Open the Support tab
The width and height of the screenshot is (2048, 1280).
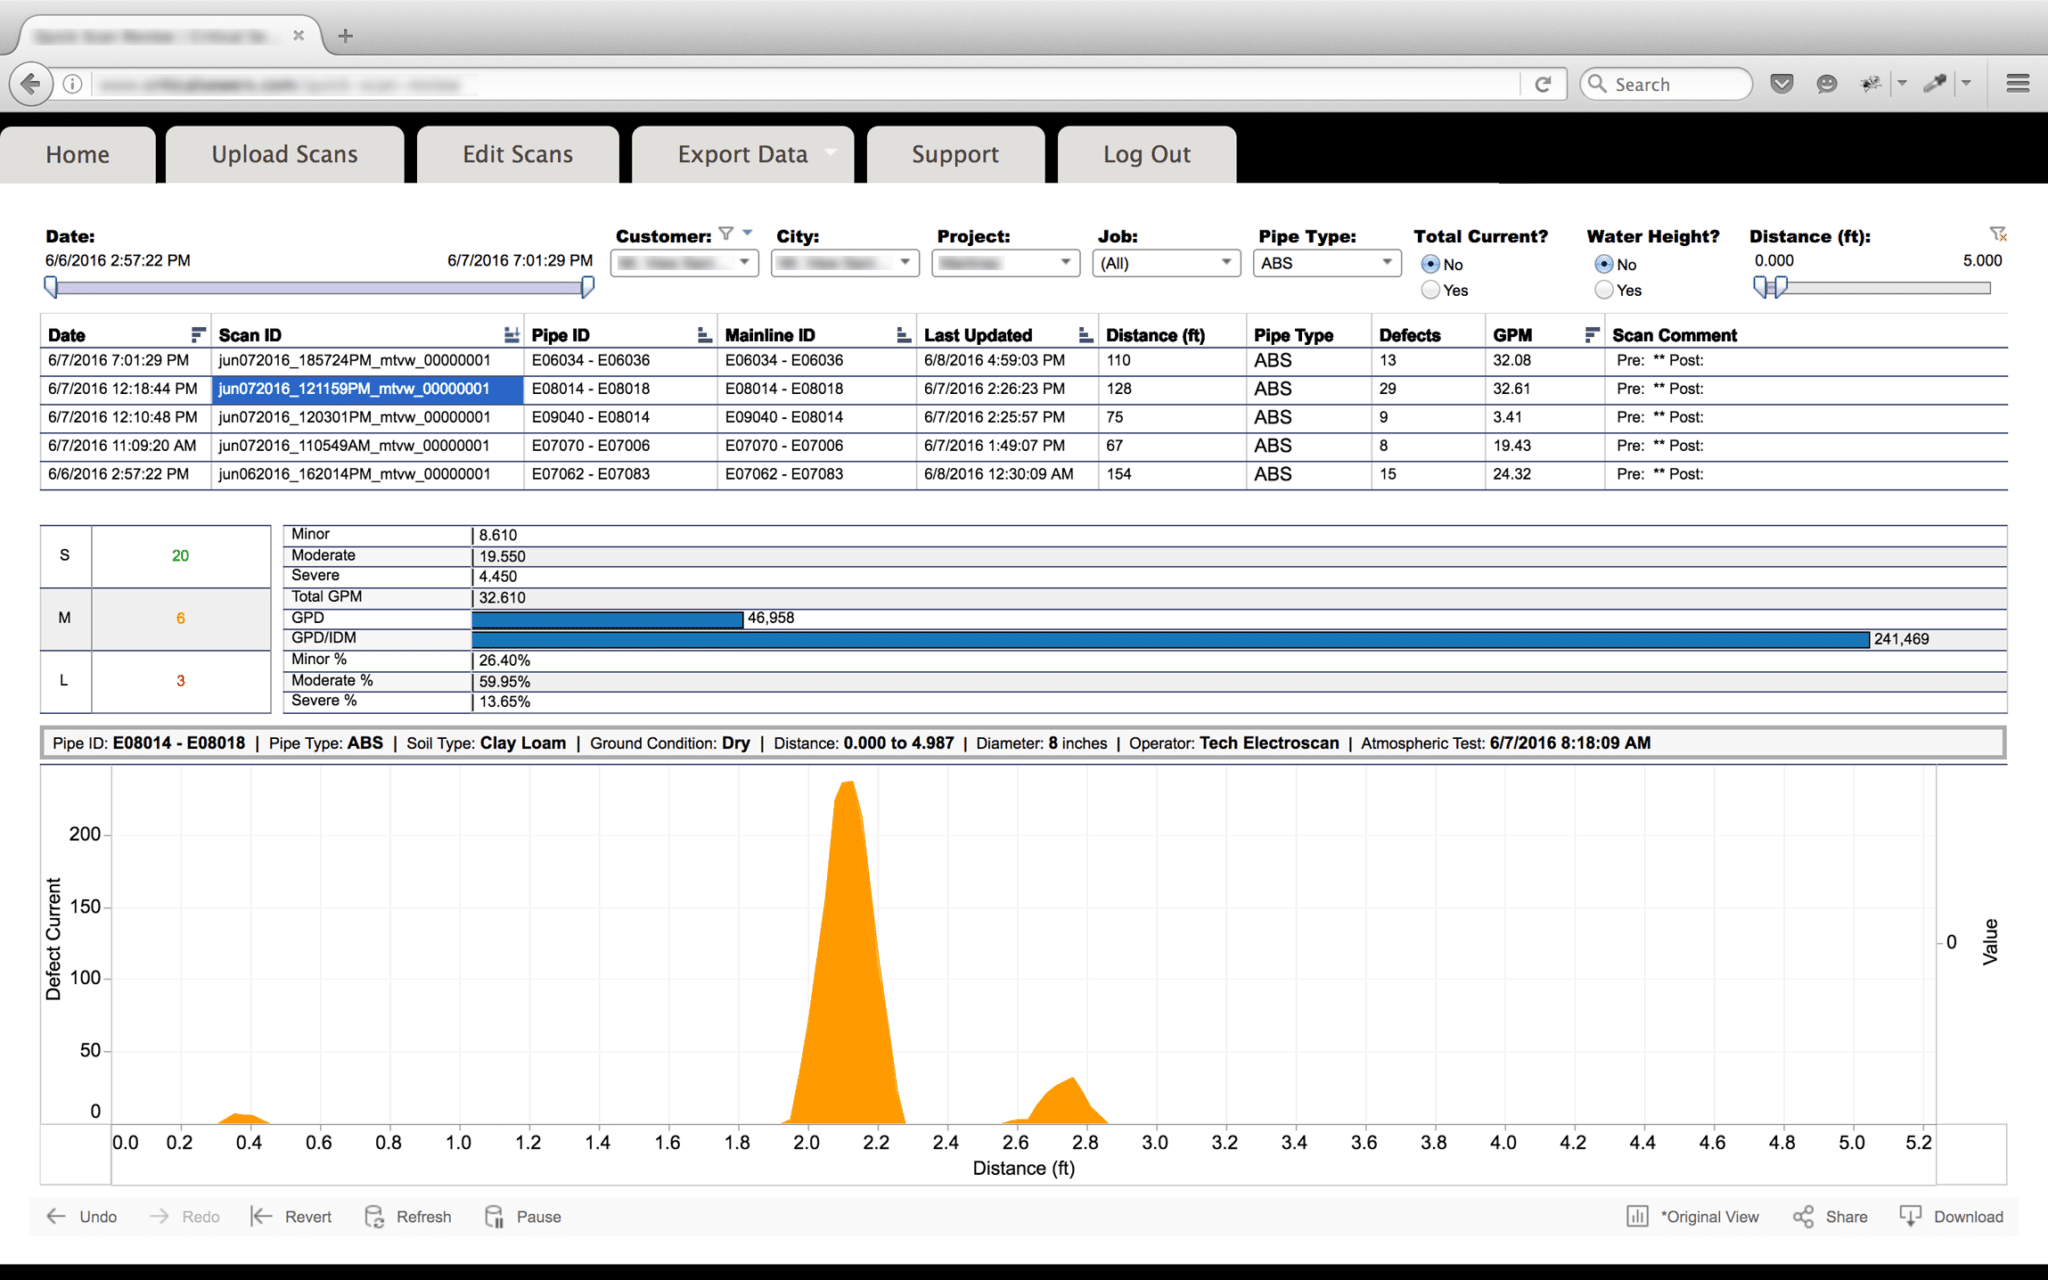[x=955, y=154]
